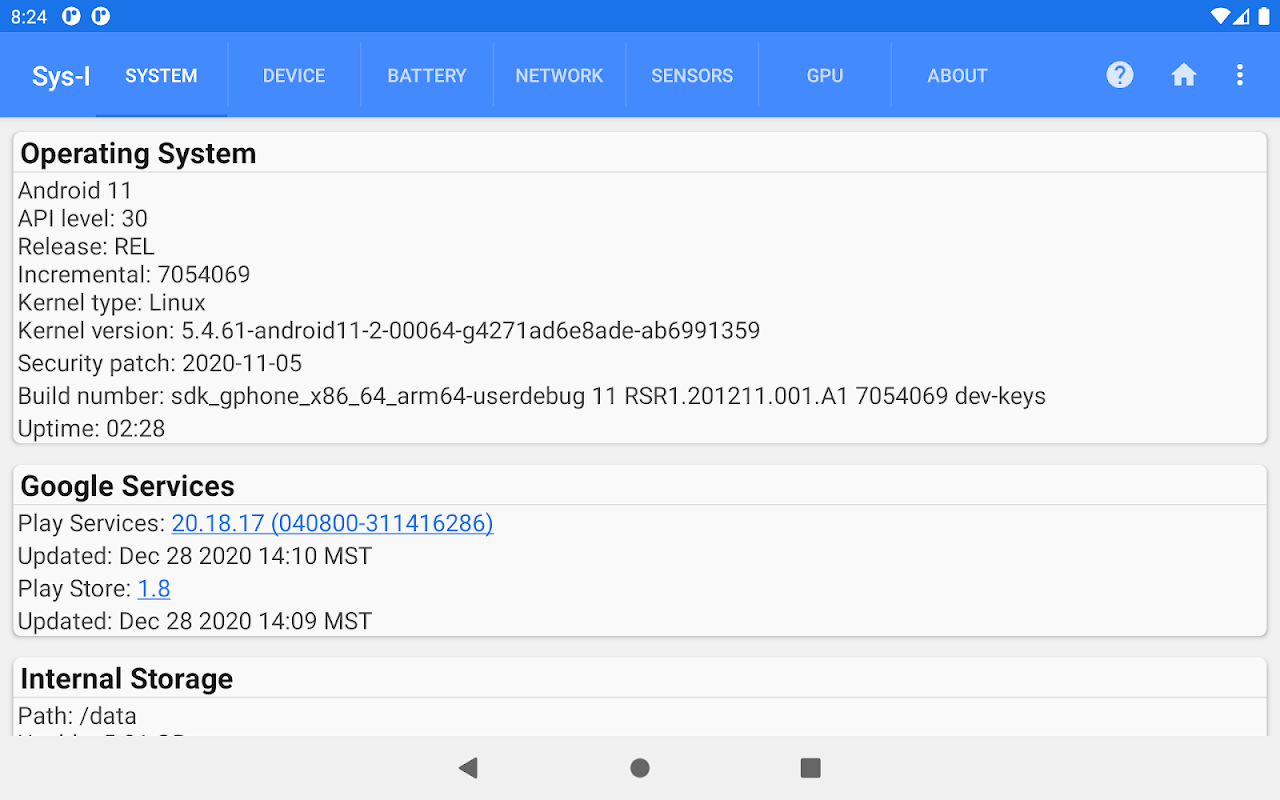The image size is (1280, 800).
Task: Tap the battery icon in the status bar
Action: (1262, 16)
